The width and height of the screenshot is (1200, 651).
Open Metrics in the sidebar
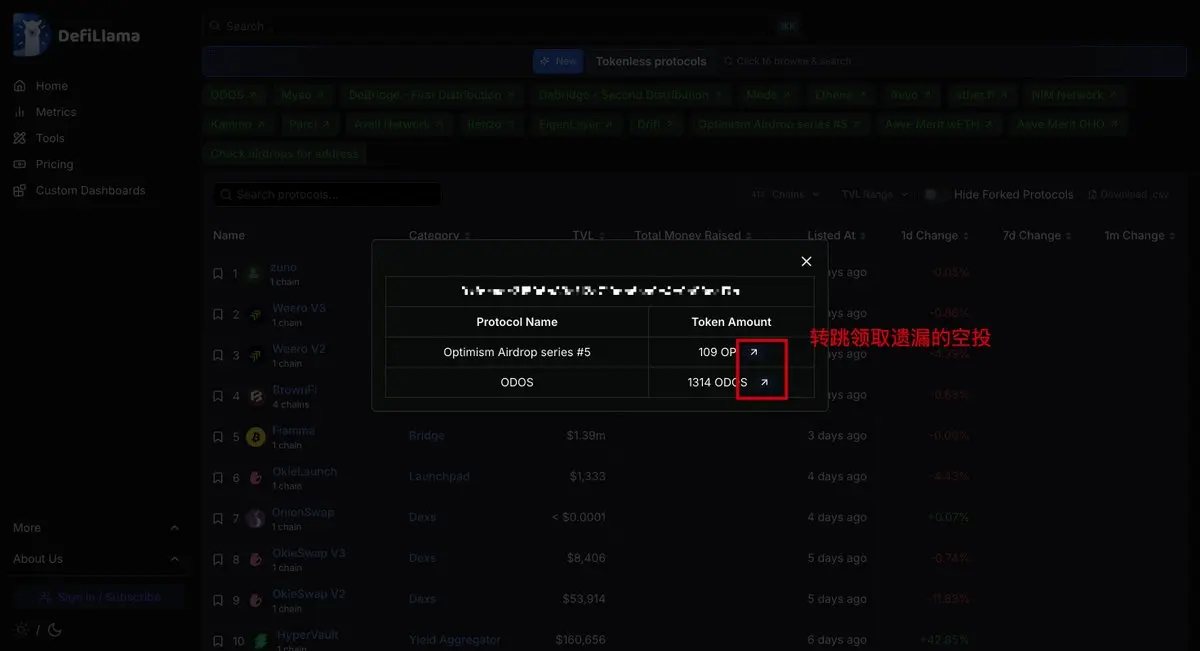pyautogui.click(x=56, y=112)
